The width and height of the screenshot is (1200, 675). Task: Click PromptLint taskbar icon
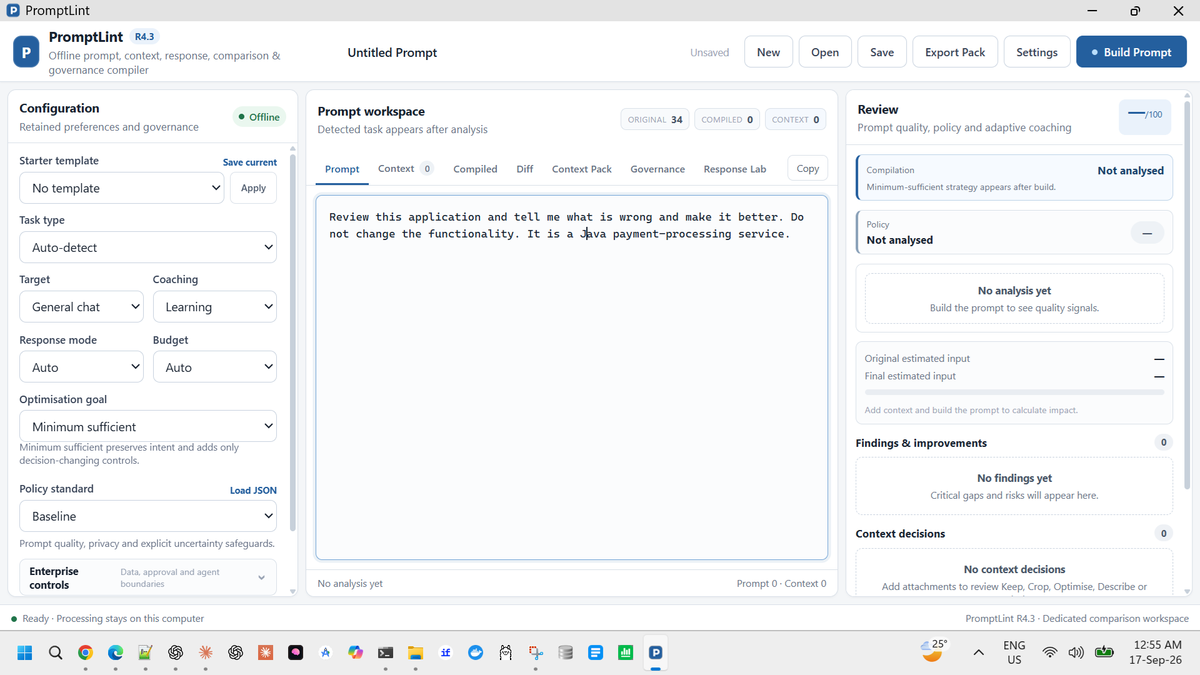(x=656, y=653)
